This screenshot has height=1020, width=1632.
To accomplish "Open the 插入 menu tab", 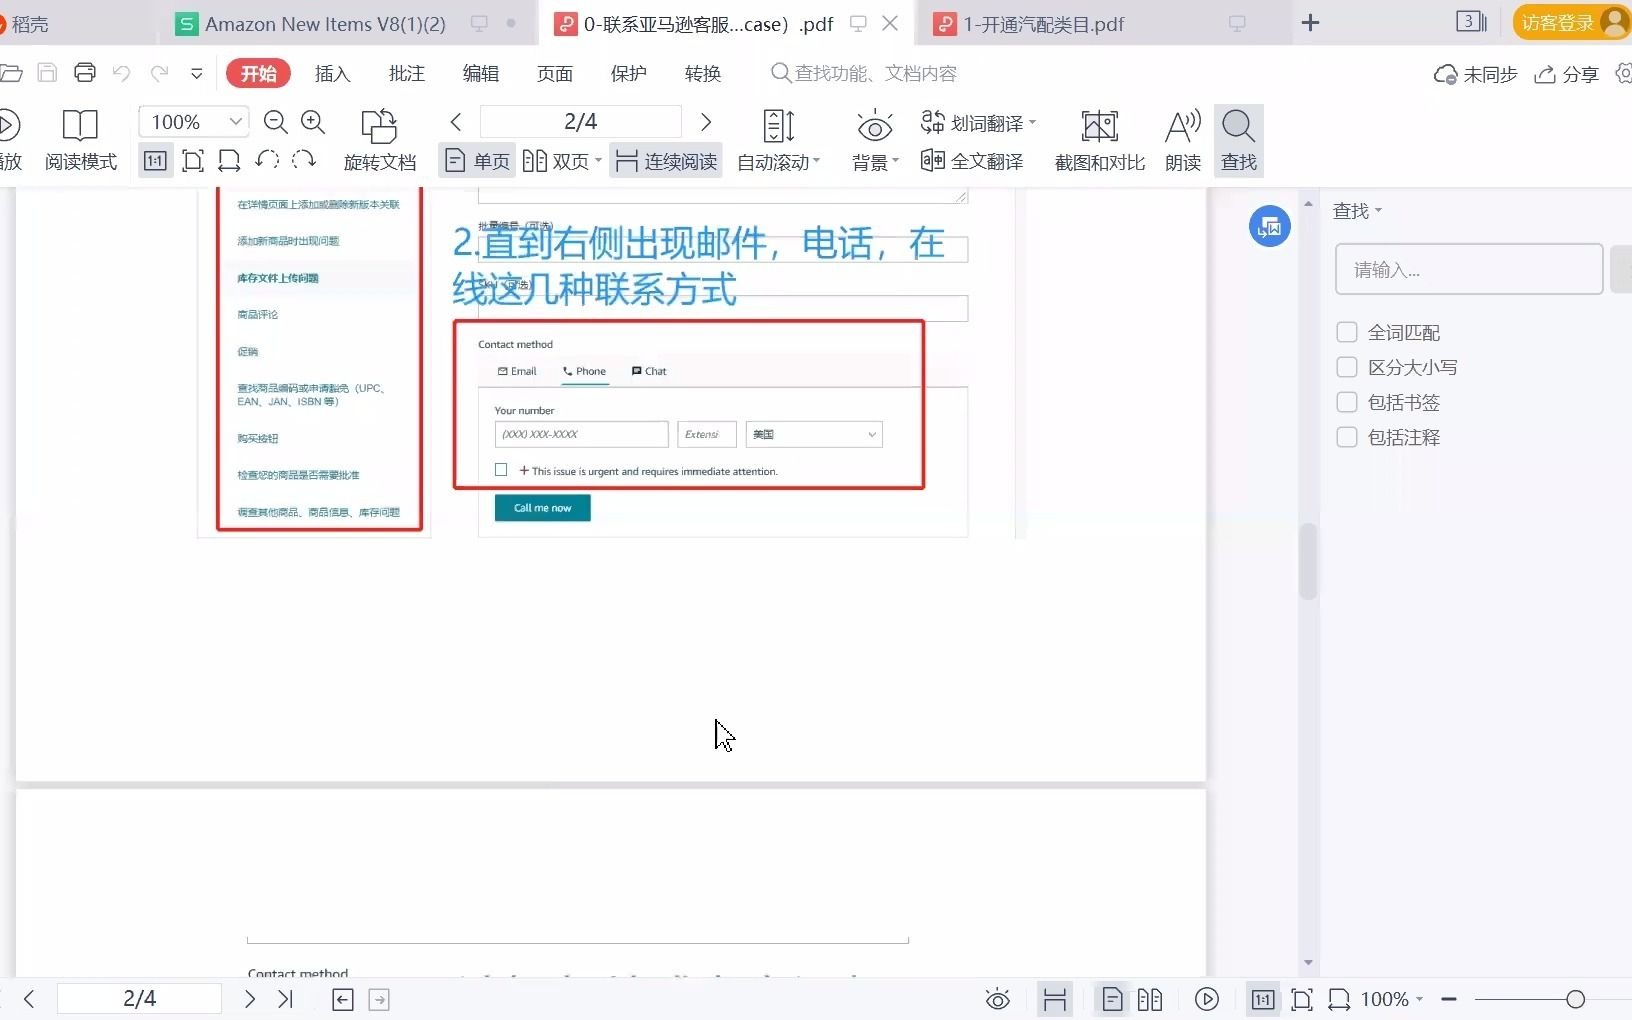I will [x=332, y=73].
